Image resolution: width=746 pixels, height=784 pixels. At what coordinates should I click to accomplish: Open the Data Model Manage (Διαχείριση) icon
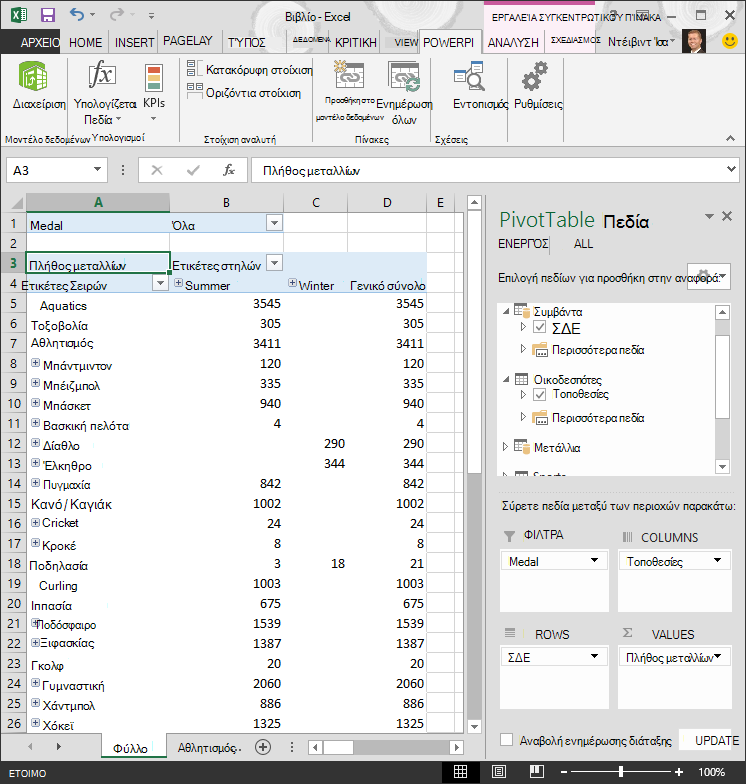34,76
